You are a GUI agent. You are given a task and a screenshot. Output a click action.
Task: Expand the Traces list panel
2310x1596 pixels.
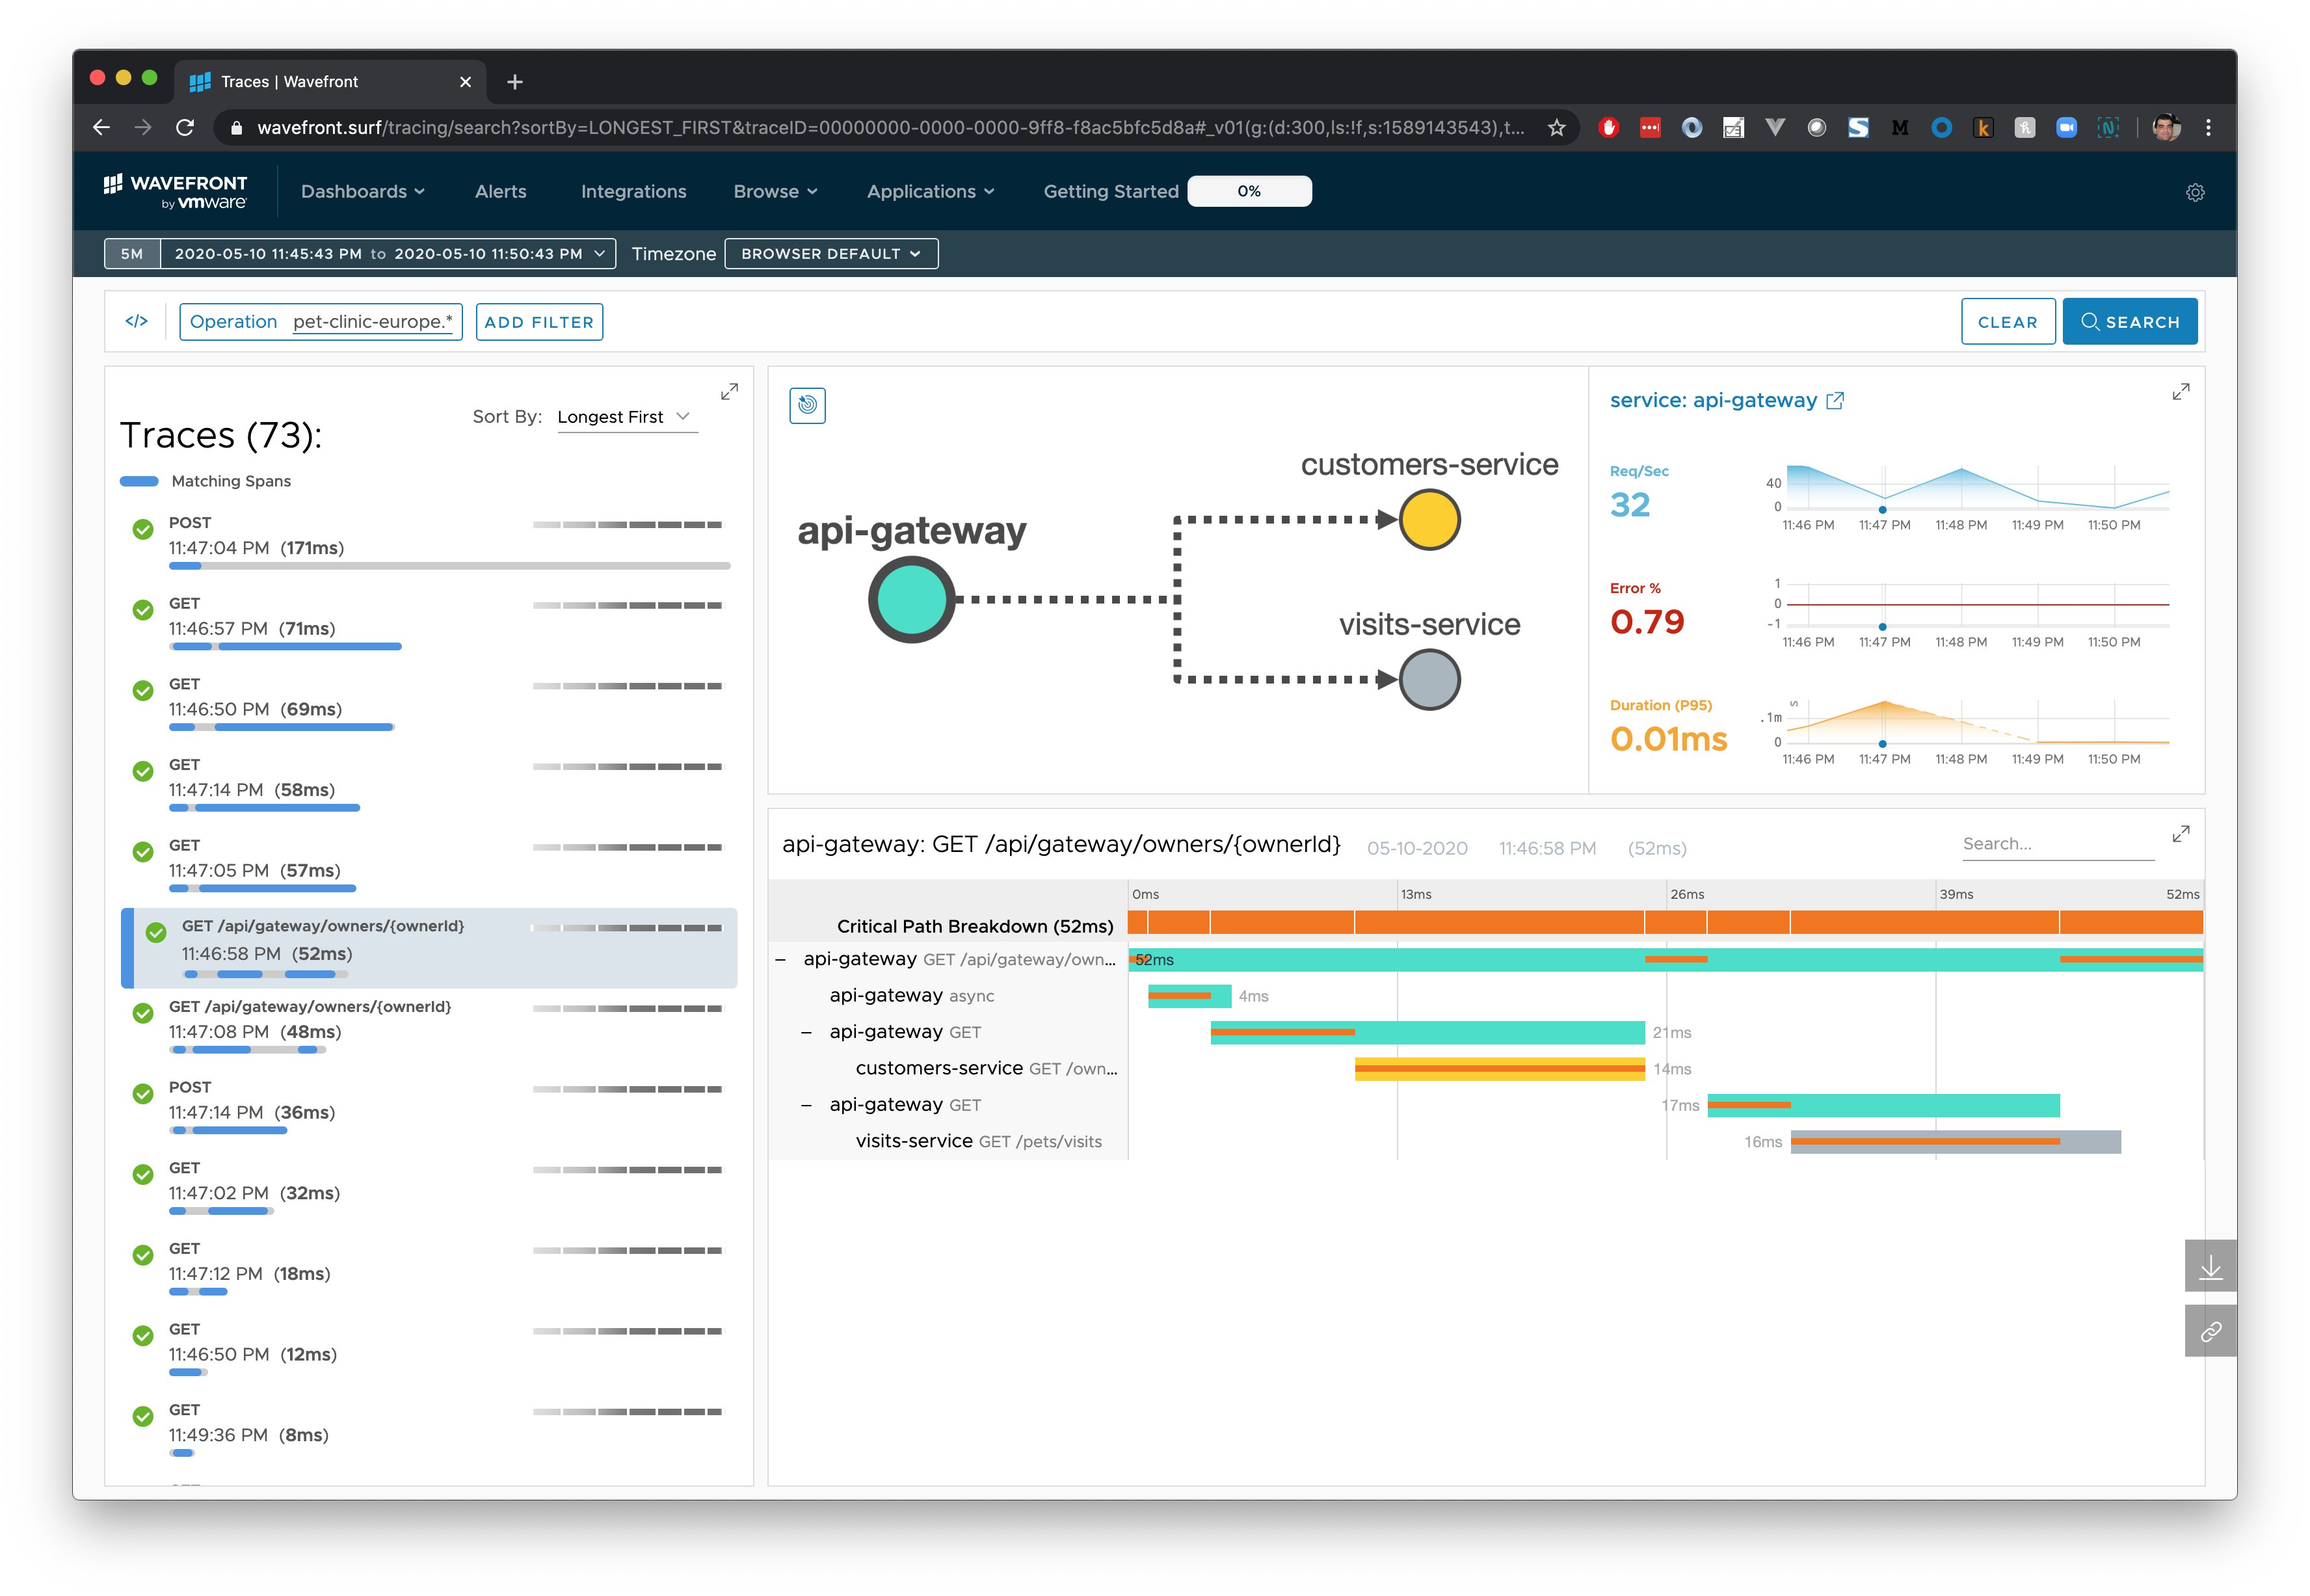(730, 391)
